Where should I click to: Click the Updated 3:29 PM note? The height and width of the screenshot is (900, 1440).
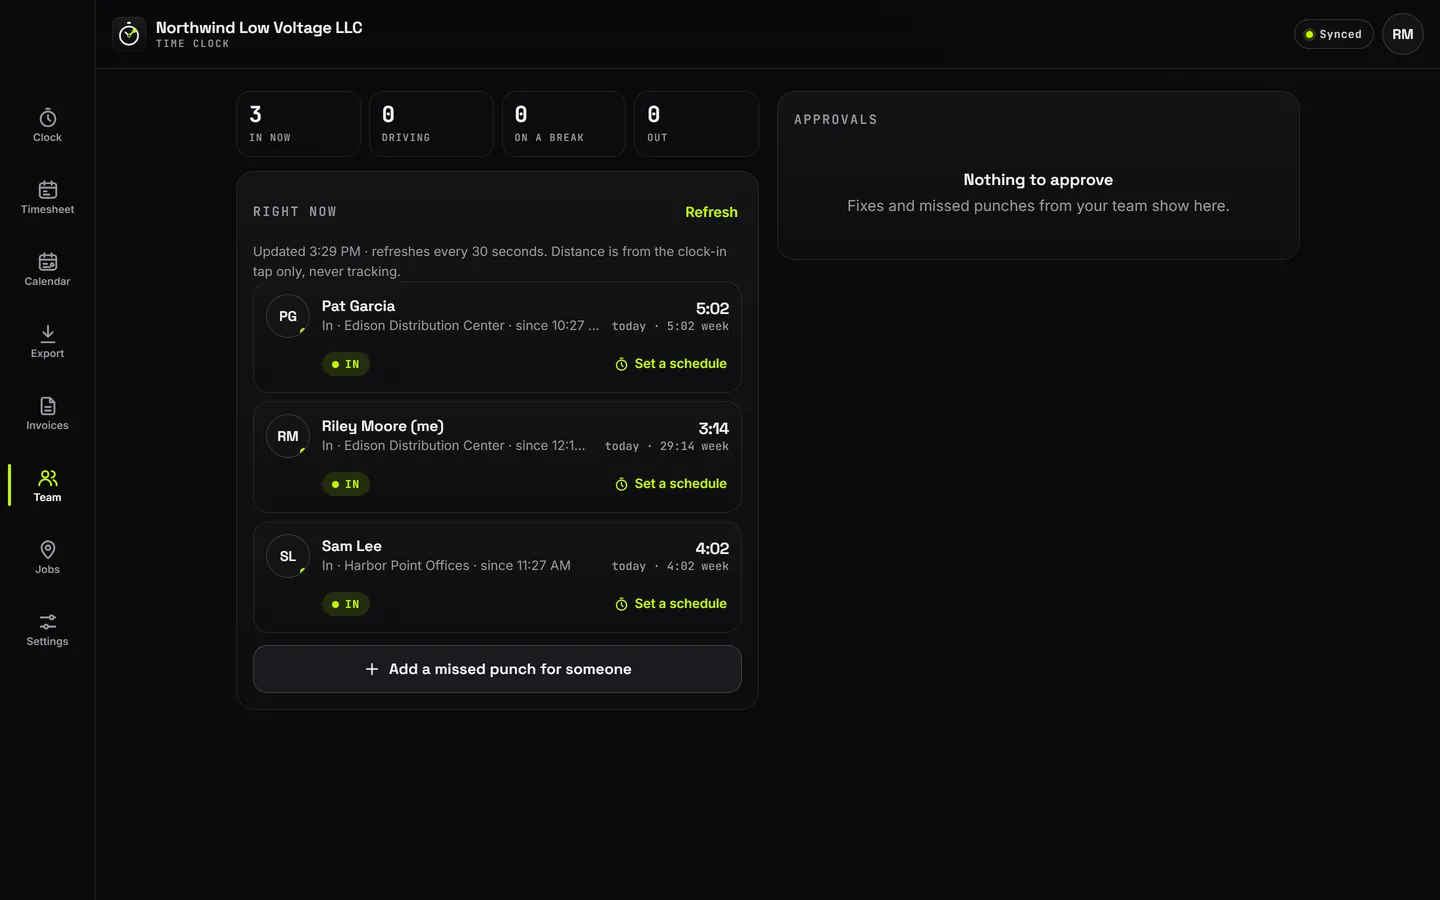[x=490, y=261]
